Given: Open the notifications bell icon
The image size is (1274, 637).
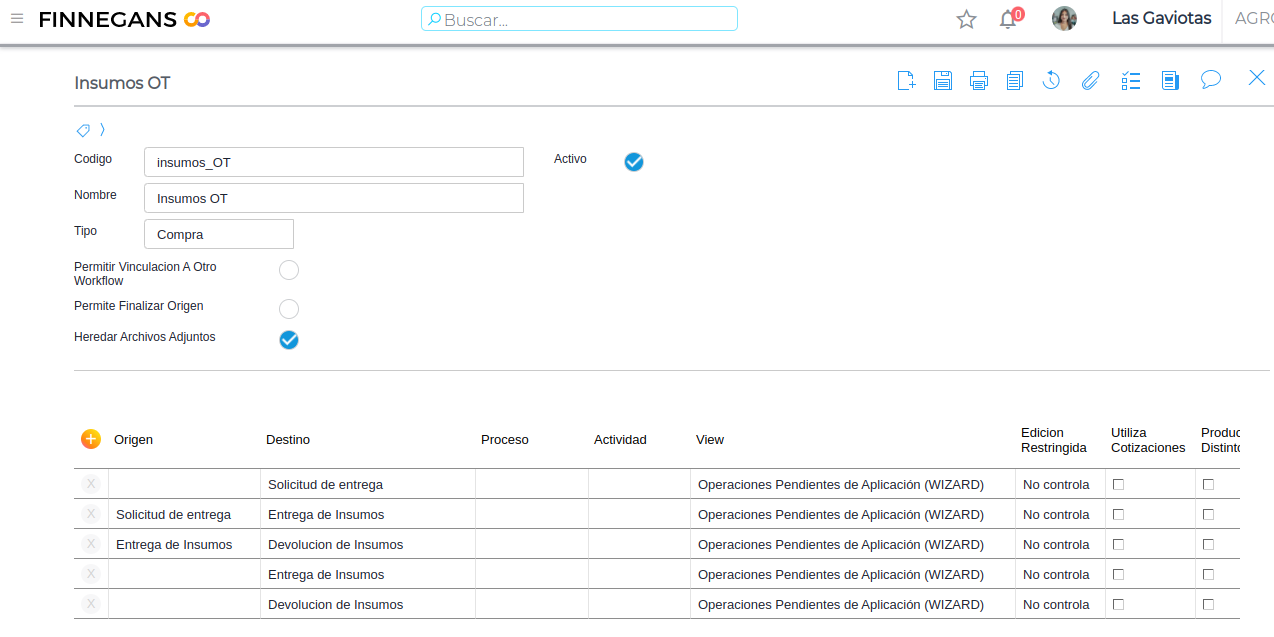Looking at the screenshot, I should (1008, 19).
